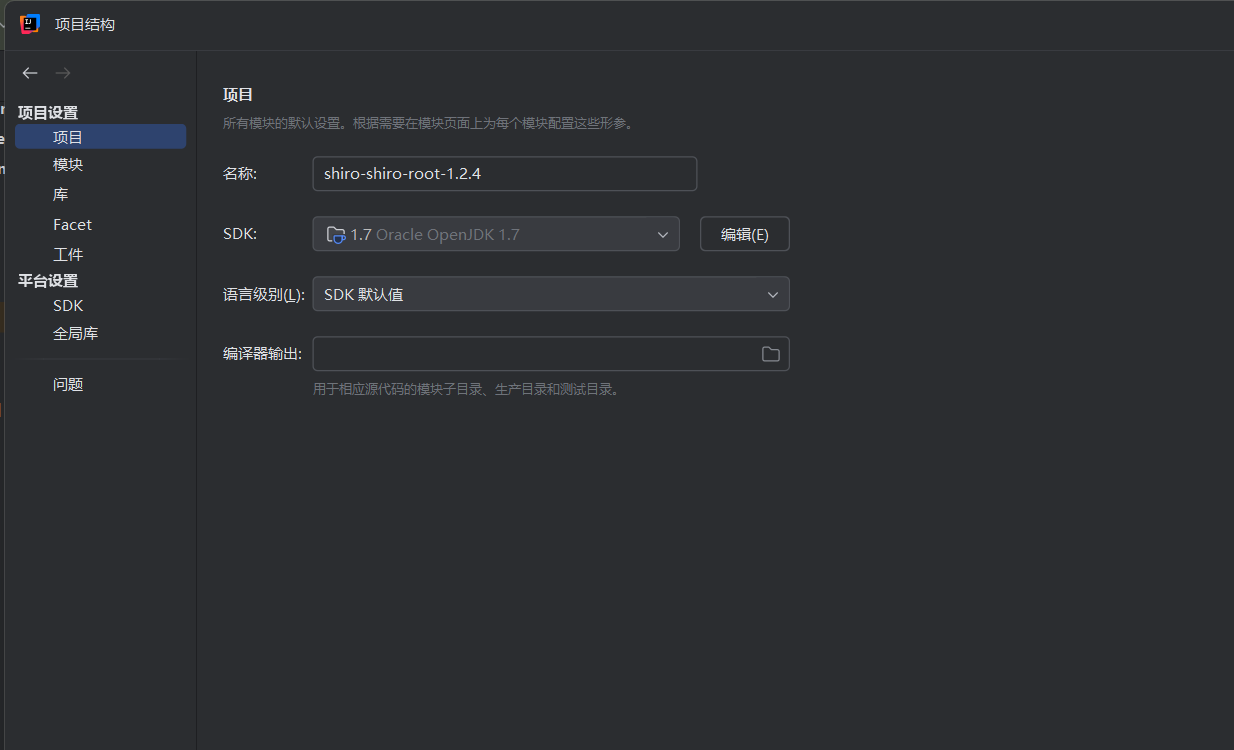Click the JDK folder icon in SDK box

336,235
